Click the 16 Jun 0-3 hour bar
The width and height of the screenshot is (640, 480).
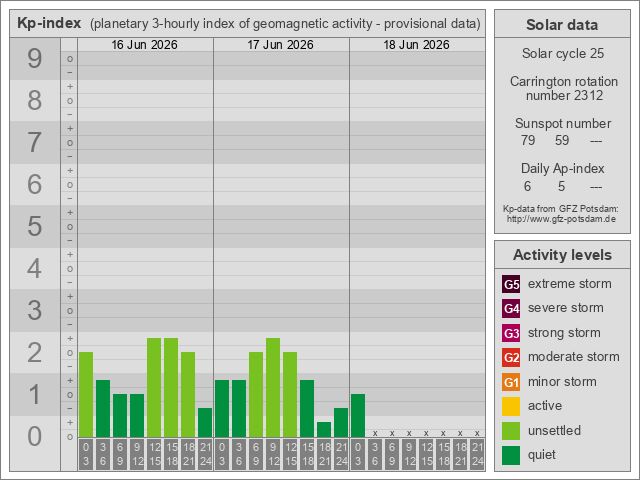(86, 394)
